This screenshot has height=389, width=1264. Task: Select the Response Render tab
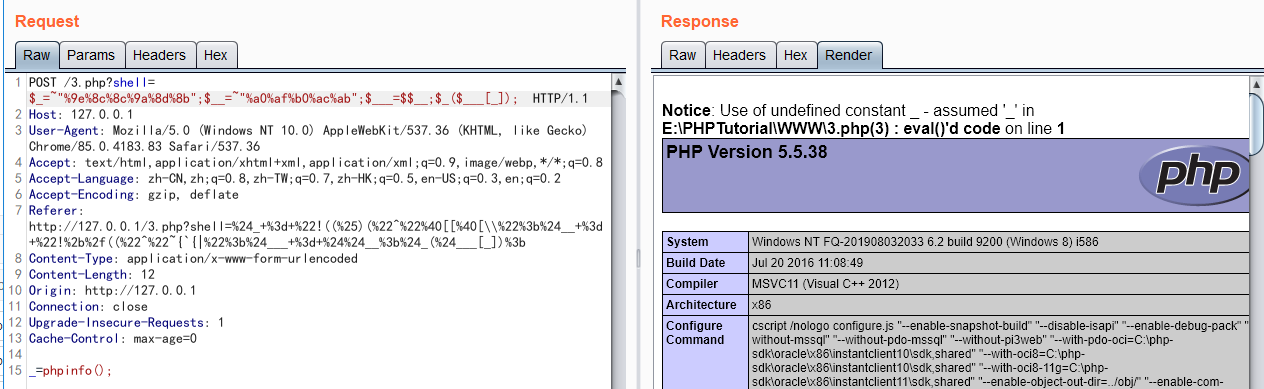(x=849, y=55)
